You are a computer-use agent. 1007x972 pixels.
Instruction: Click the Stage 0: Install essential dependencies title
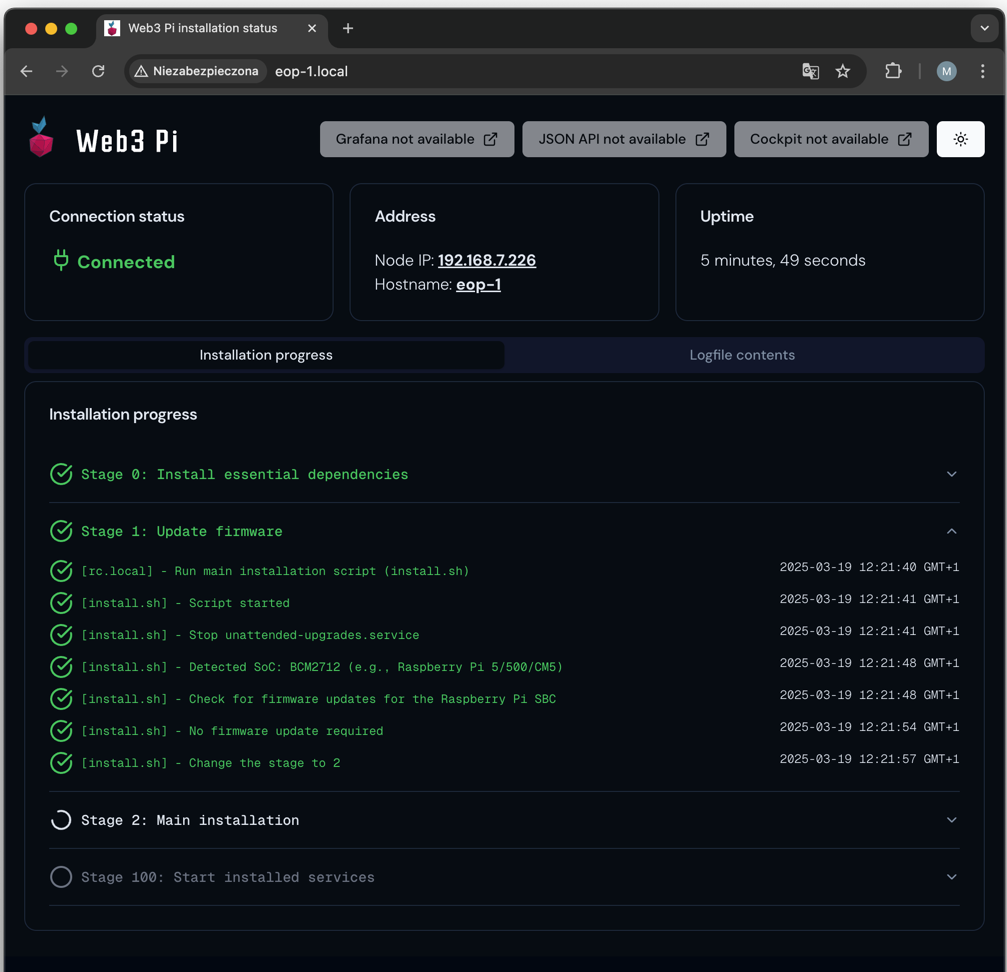tap(244, 474)
